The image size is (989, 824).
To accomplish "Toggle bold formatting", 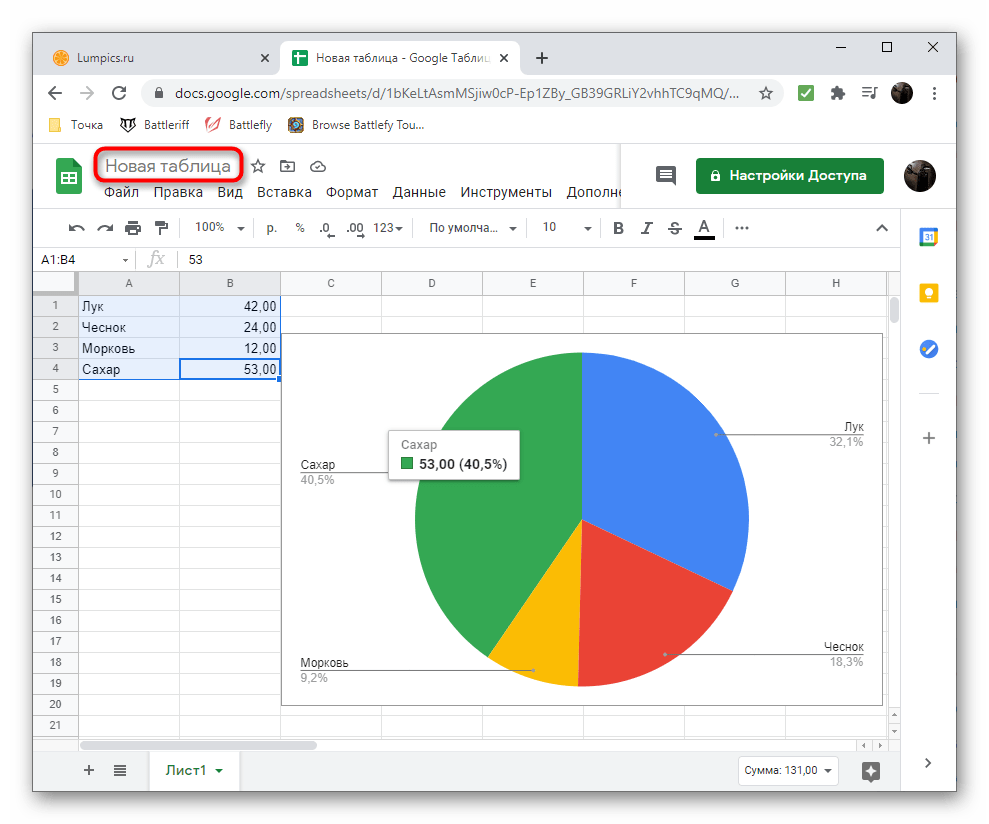I will [618, 228].
